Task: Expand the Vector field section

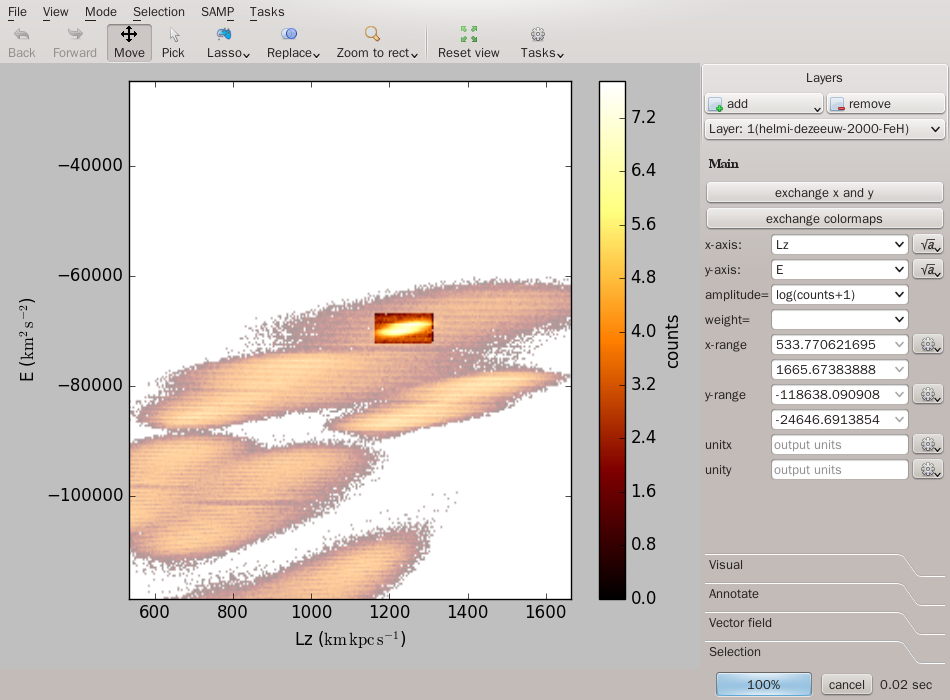Action: click(x=740, y=623)
